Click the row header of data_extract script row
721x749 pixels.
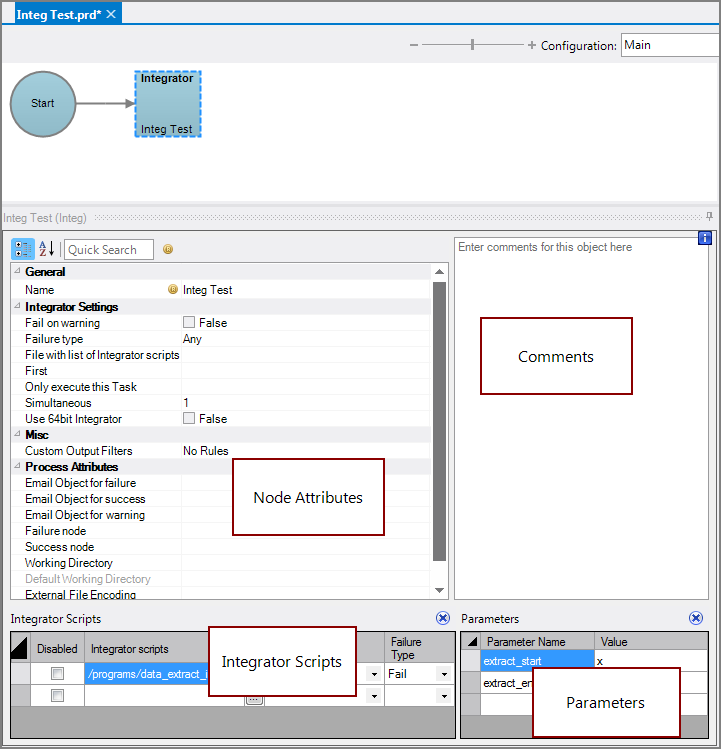21,674
